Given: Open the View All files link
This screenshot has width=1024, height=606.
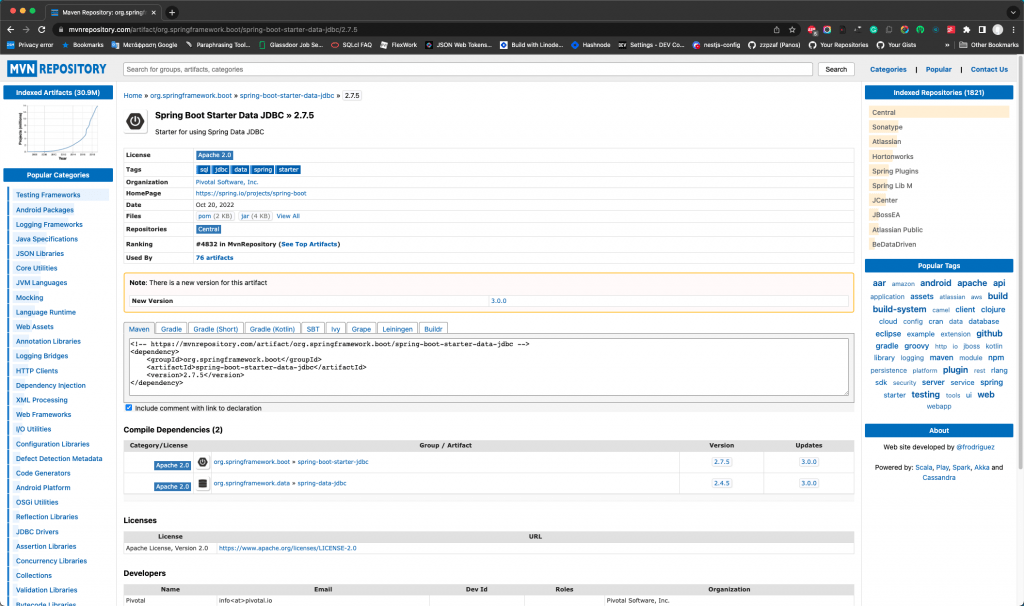Looking at the screenshot, I should pyautogui.click(x=288, y=216).
